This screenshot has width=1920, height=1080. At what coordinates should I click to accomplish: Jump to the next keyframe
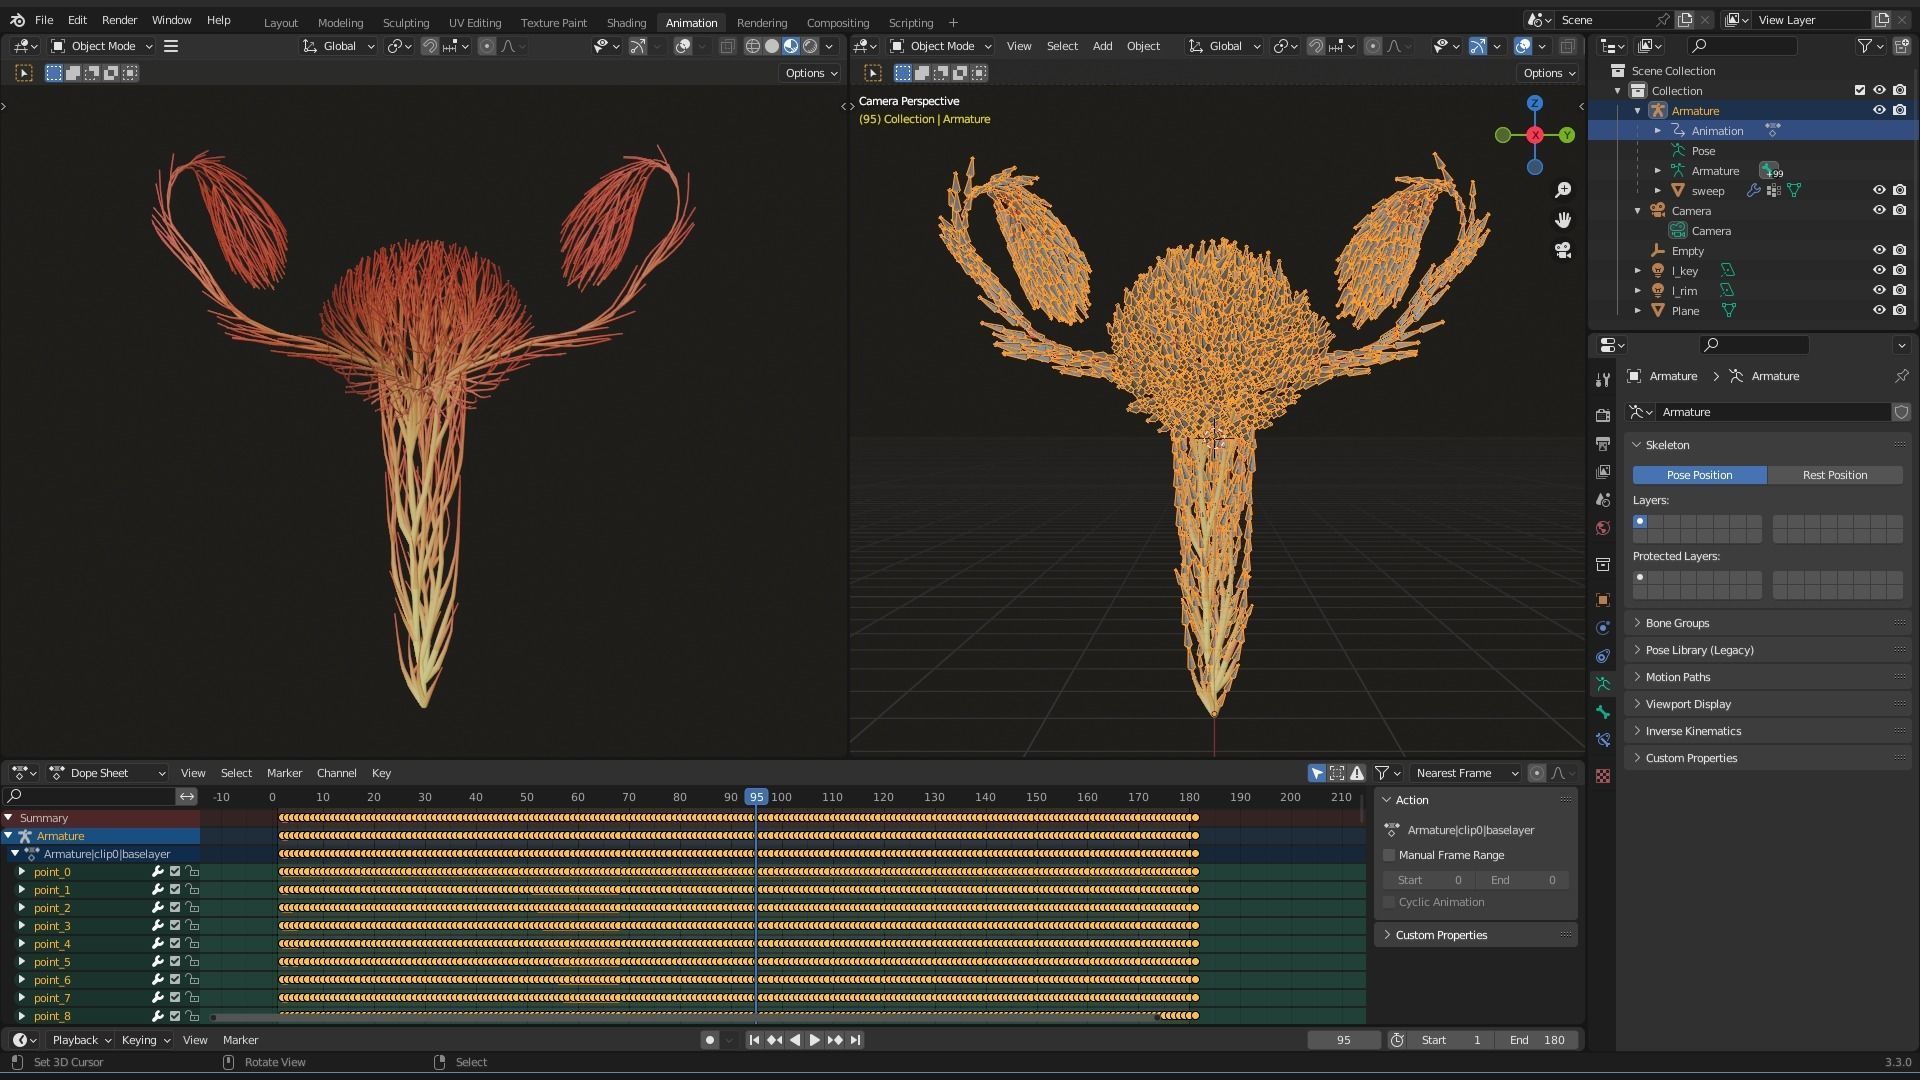tap(835, 1040)
